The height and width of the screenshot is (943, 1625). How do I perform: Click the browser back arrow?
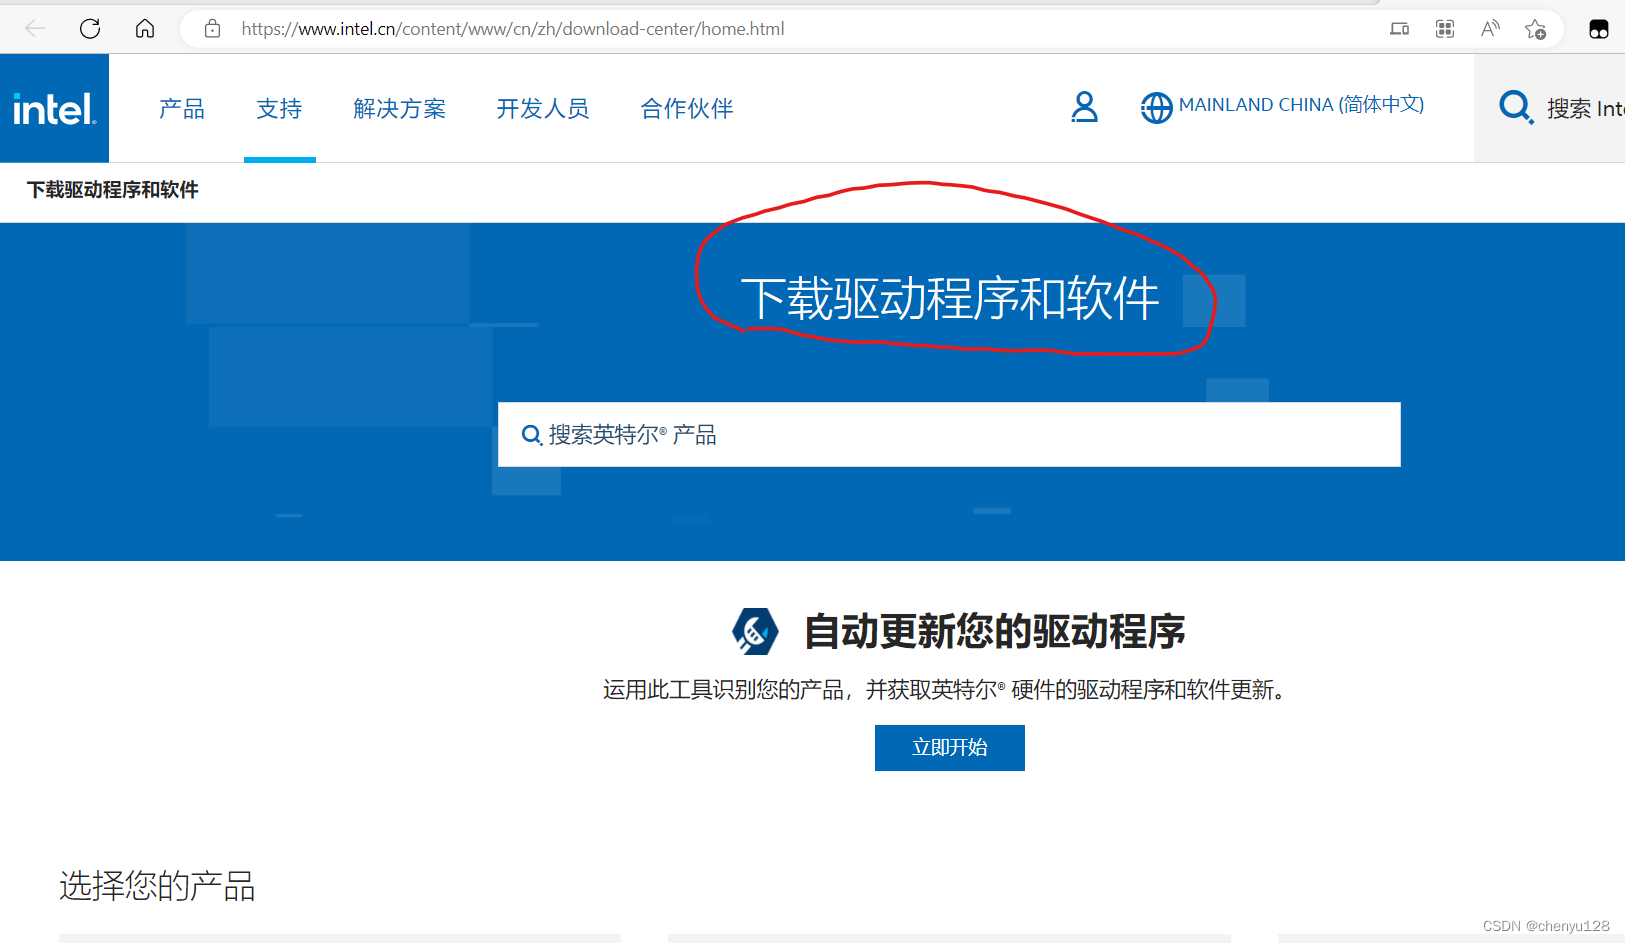(x=35, y=28)
